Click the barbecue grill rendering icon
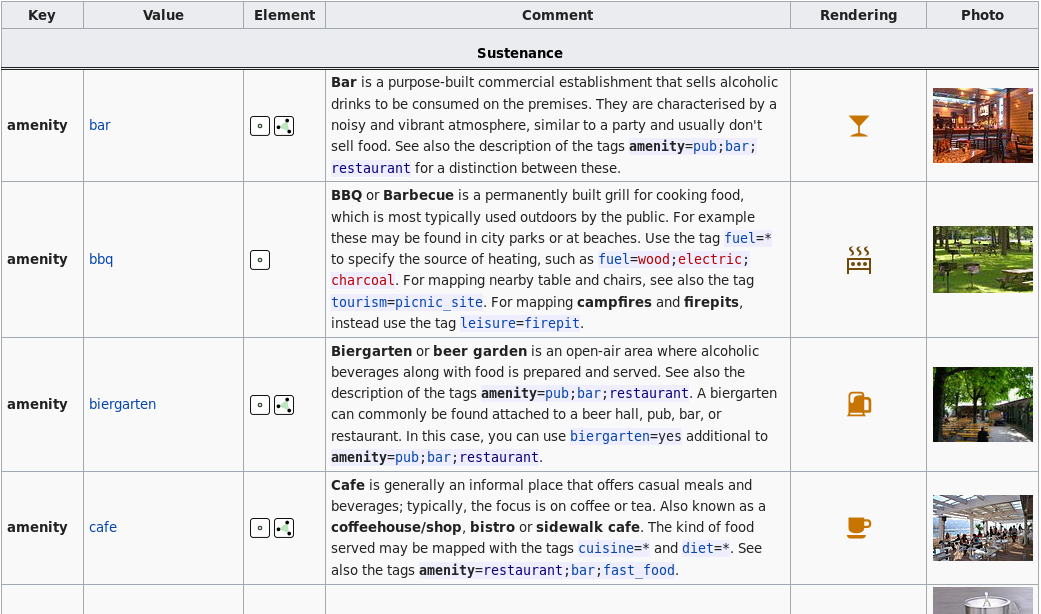This screenshot has height=614, width=1041. pos(858,260)
